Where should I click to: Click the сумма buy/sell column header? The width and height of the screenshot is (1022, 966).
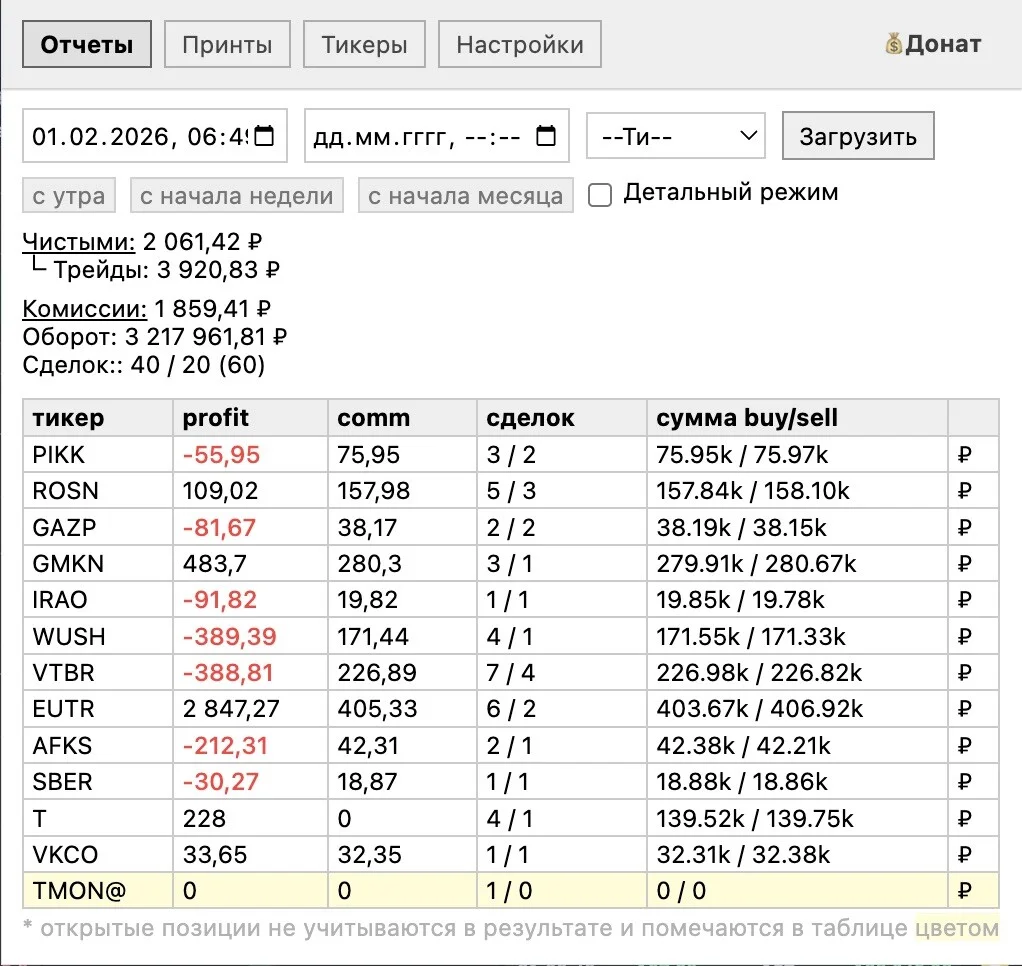(797, 418)
